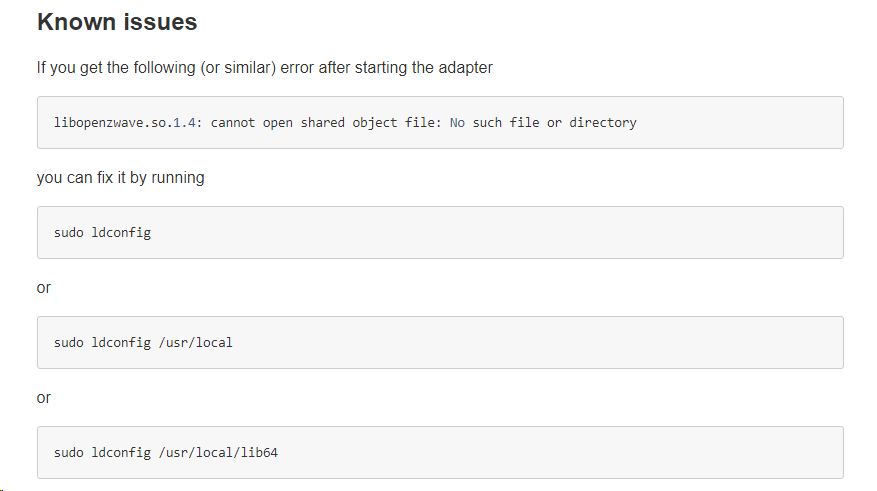The image size is (877, 491).
Task: Click 'No such file or directory' text
Action: [543, 122]
